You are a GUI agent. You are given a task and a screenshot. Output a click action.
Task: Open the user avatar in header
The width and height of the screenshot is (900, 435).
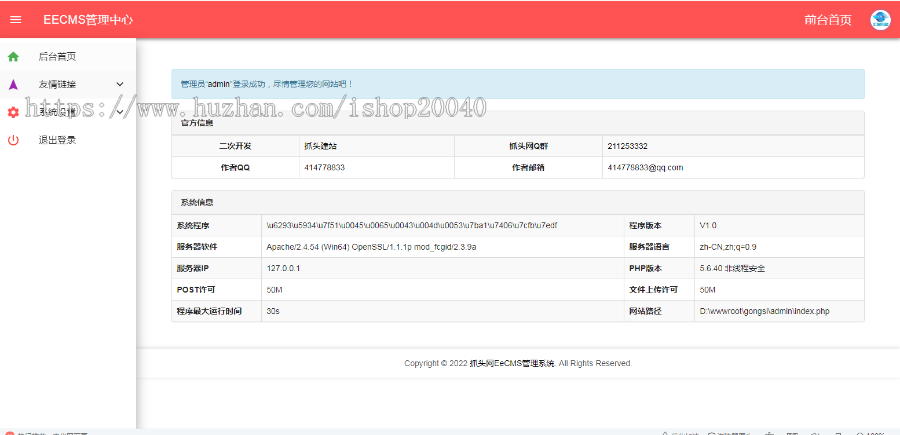[880, 20]
